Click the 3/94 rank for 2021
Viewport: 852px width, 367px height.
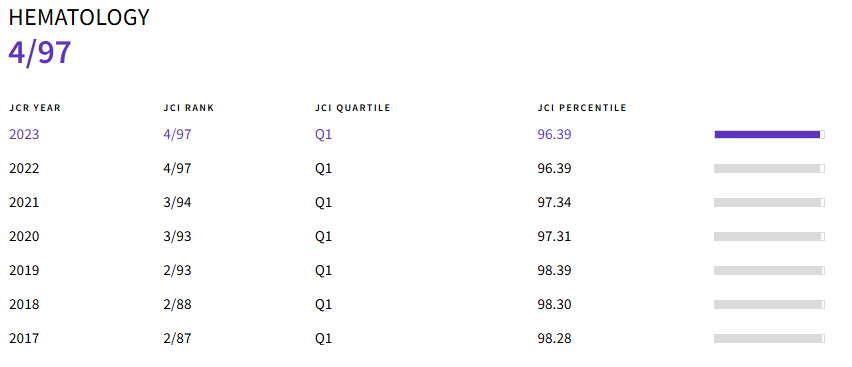click(177, 202)
